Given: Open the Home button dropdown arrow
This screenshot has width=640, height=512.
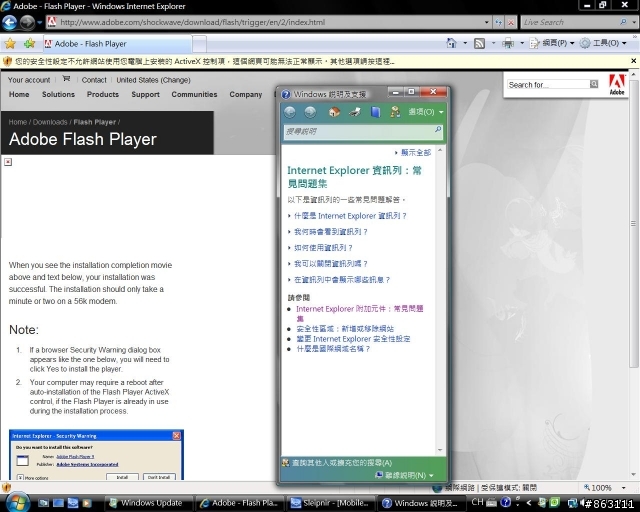Looking at the screenshot, I should pos(465,43).
